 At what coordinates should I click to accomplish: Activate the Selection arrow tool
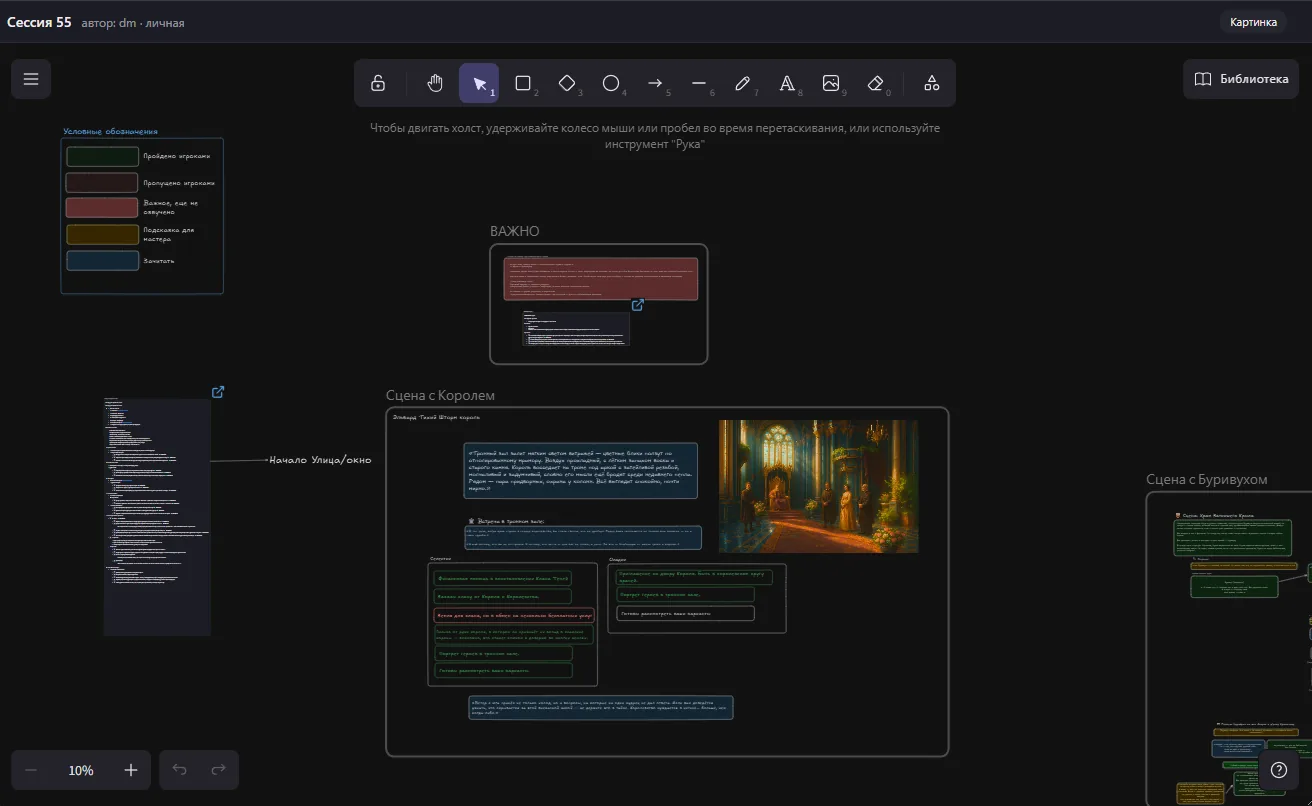click(x=479, y=83)
